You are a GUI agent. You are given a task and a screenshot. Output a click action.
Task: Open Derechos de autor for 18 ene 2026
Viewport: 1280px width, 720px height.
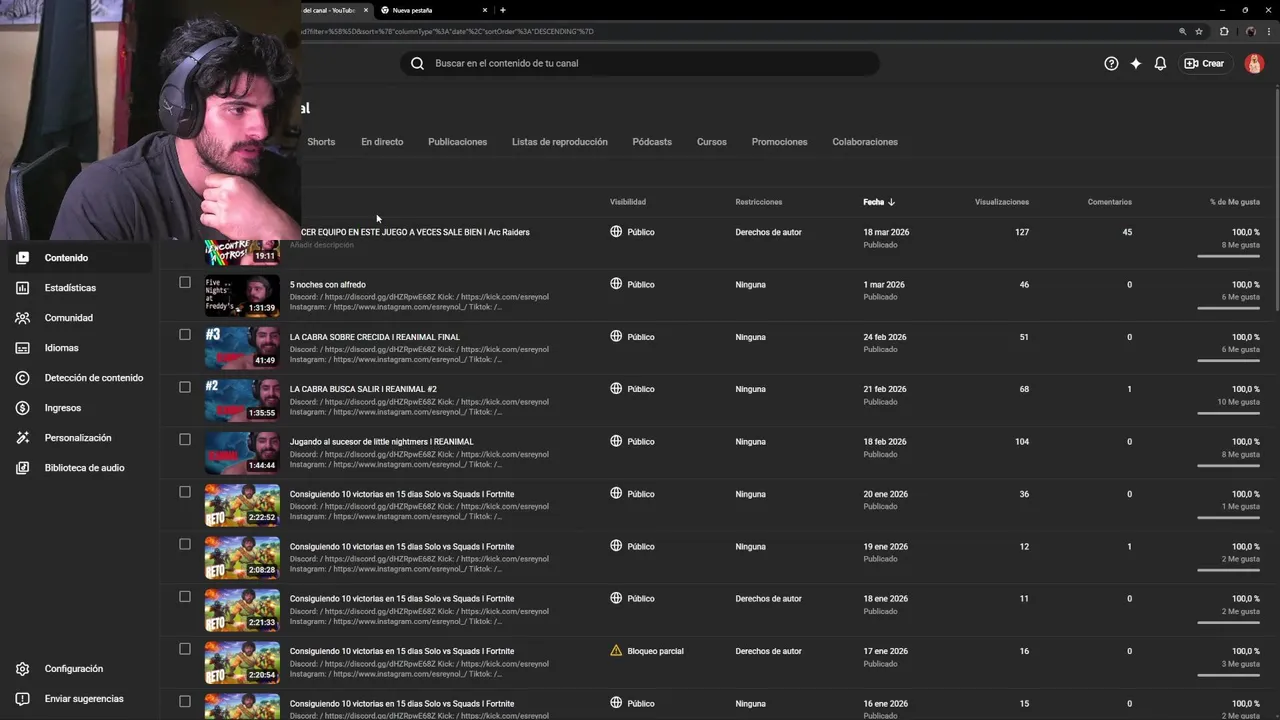pyautogui.click(x=768, y=599)
